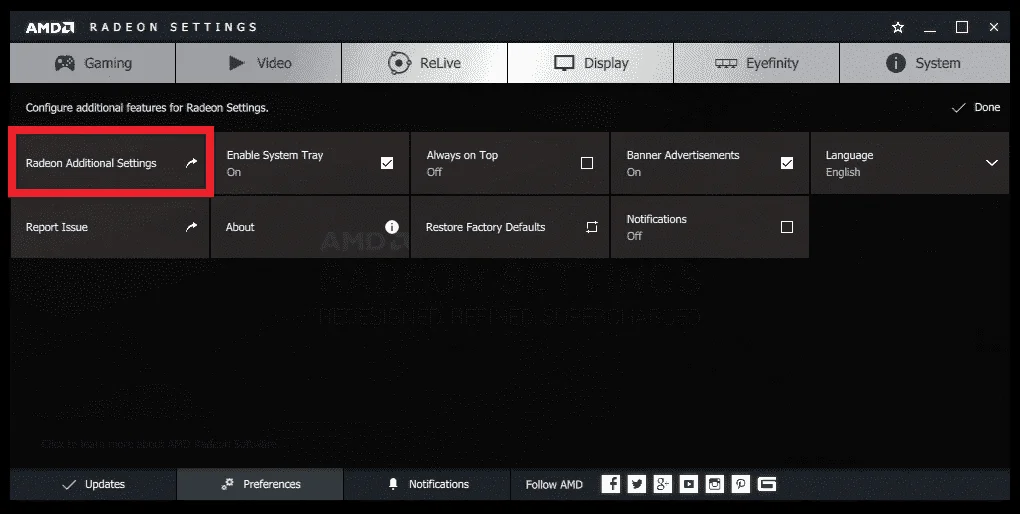
Task: Maximize the Radeon Settings window
Action: pos(962,27)
